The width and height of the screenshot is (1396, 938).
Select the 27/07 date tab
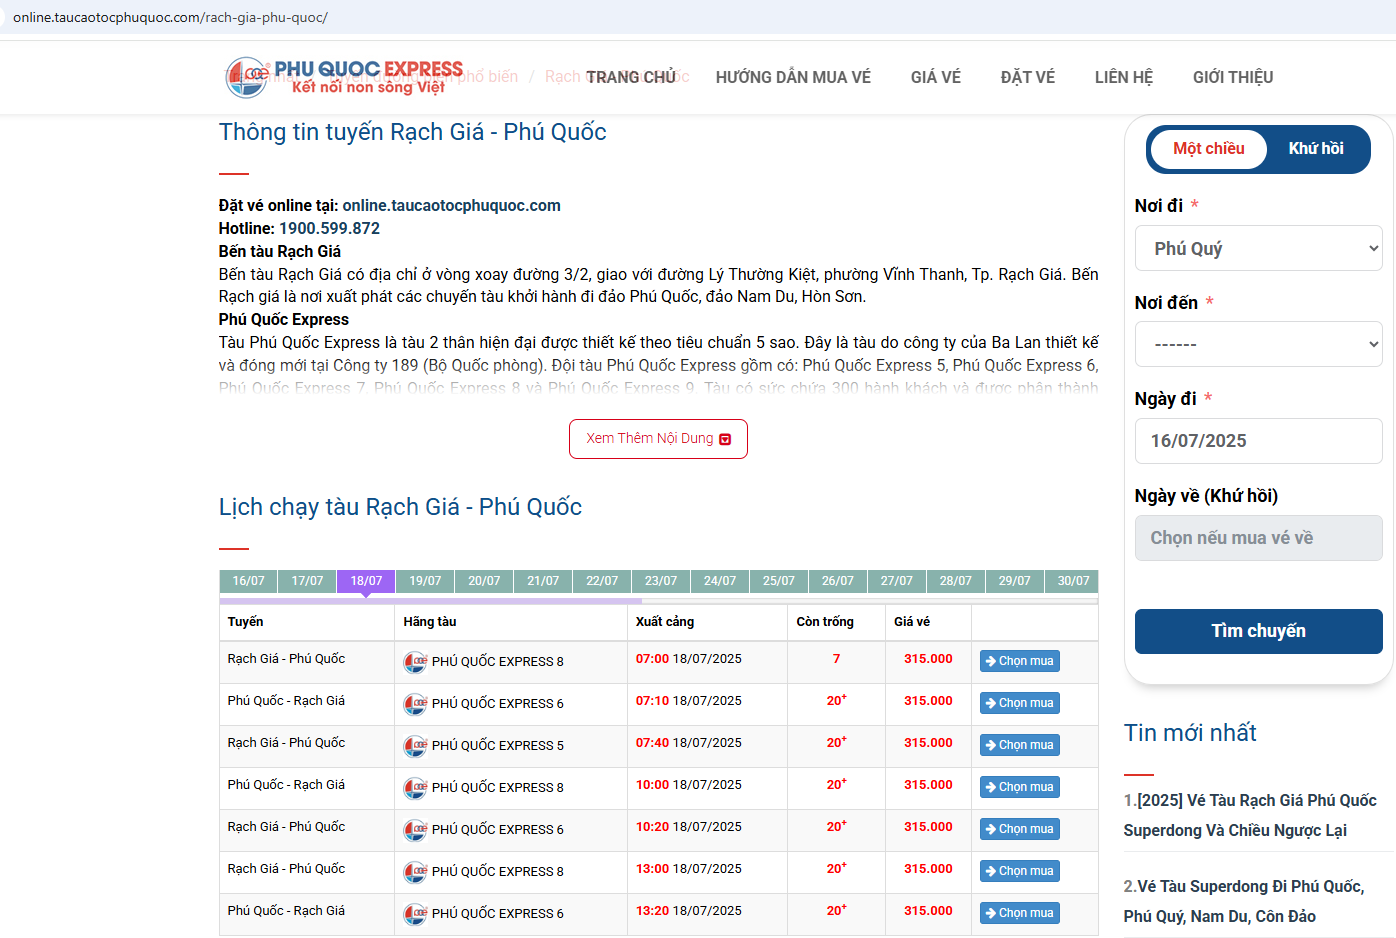coord(897,581)
